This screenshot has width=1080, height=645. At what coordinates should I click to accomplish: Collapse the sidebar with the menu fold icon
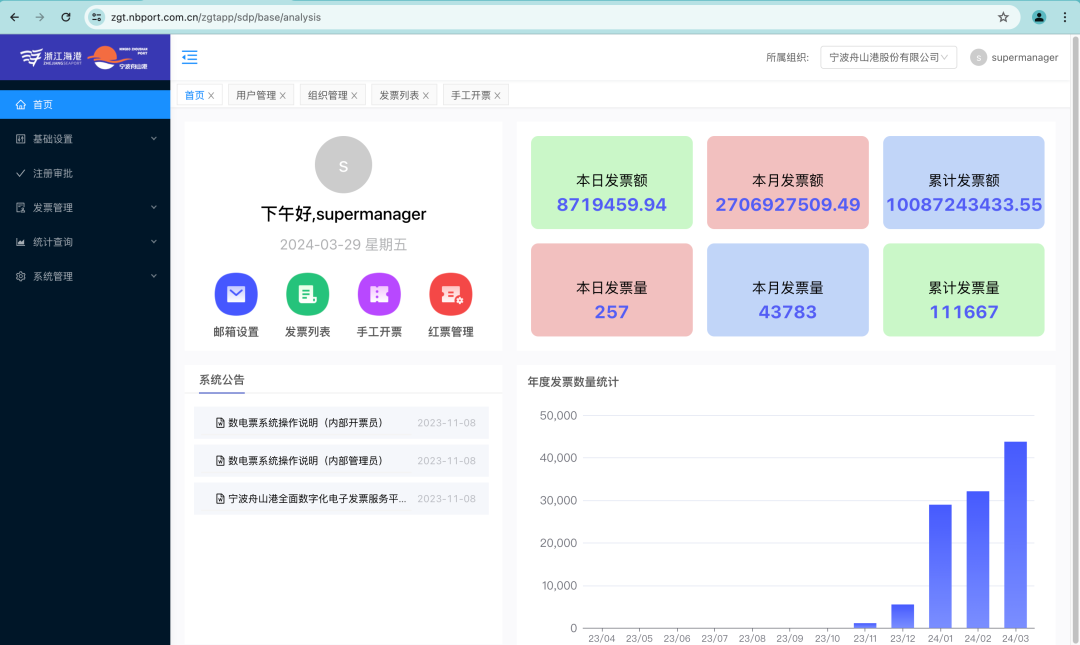(x=189, y=57)
